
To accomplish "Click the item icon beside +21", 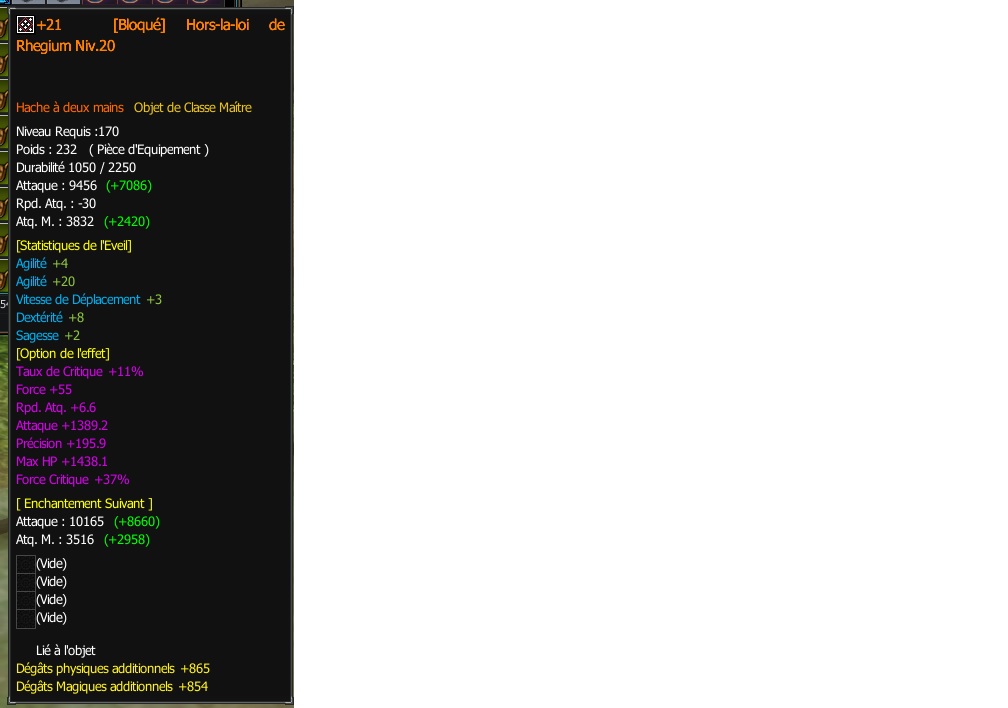I will coord(25,25).
